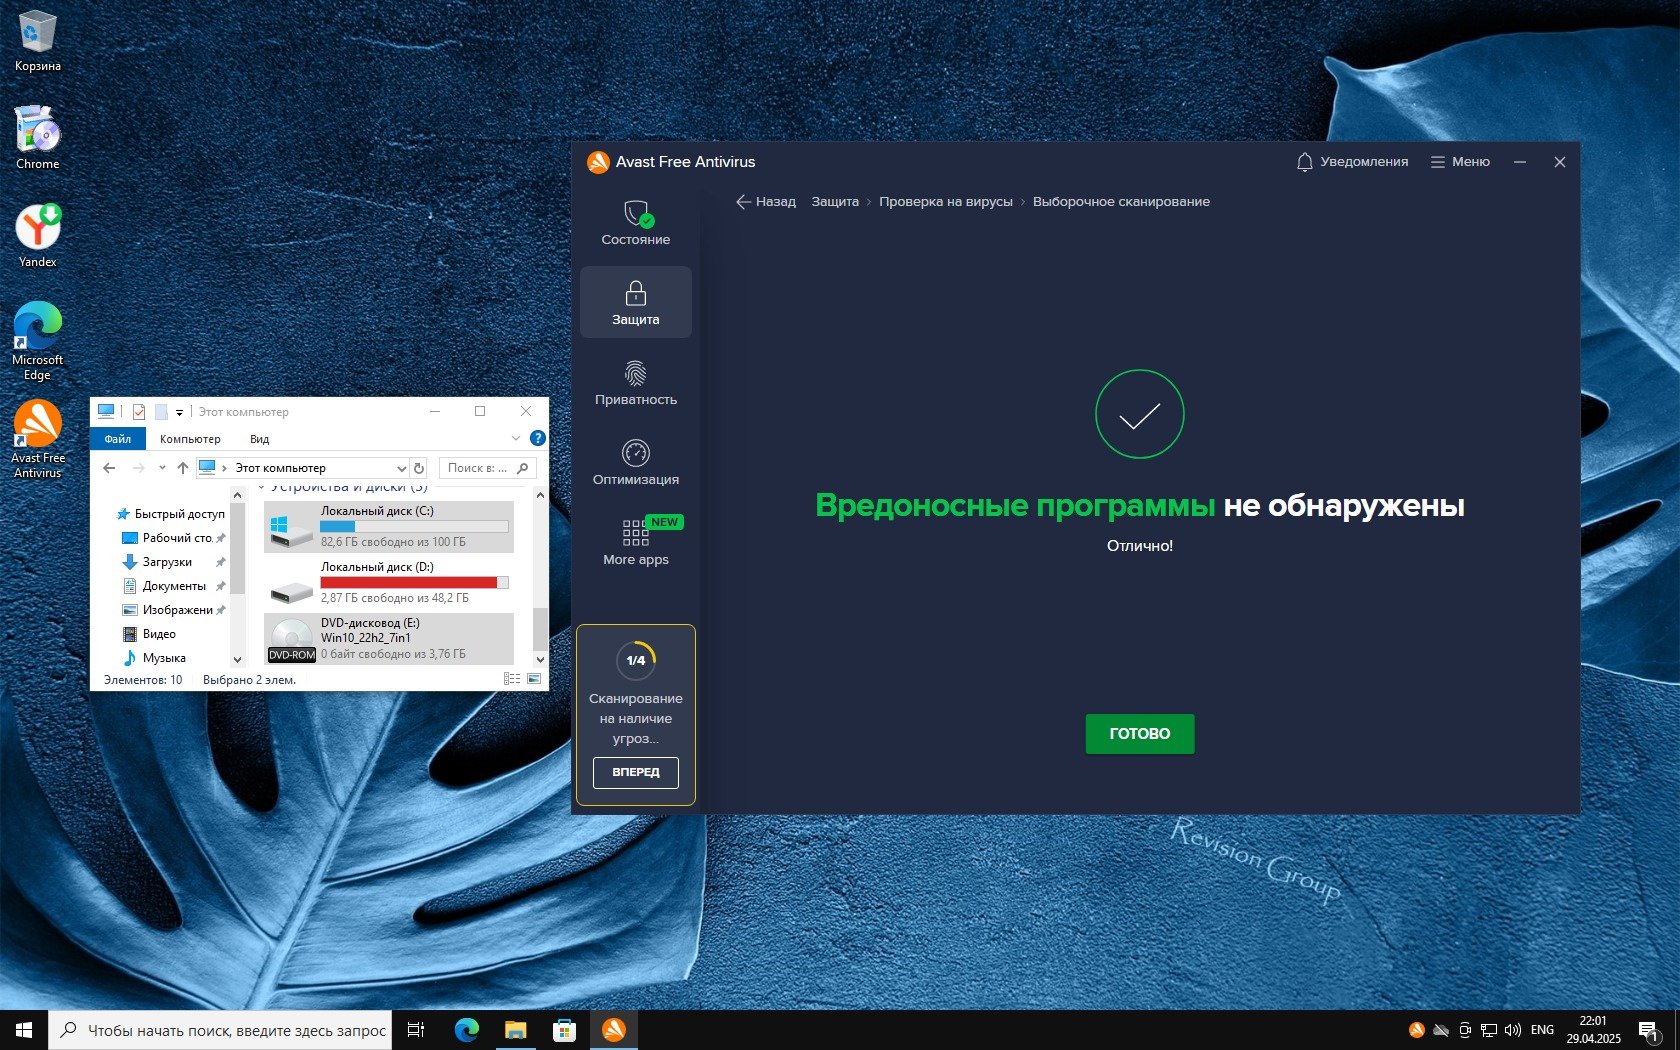Open Task View from the taskbar
1680x1050 pixels.
(x=416, y=1030)
